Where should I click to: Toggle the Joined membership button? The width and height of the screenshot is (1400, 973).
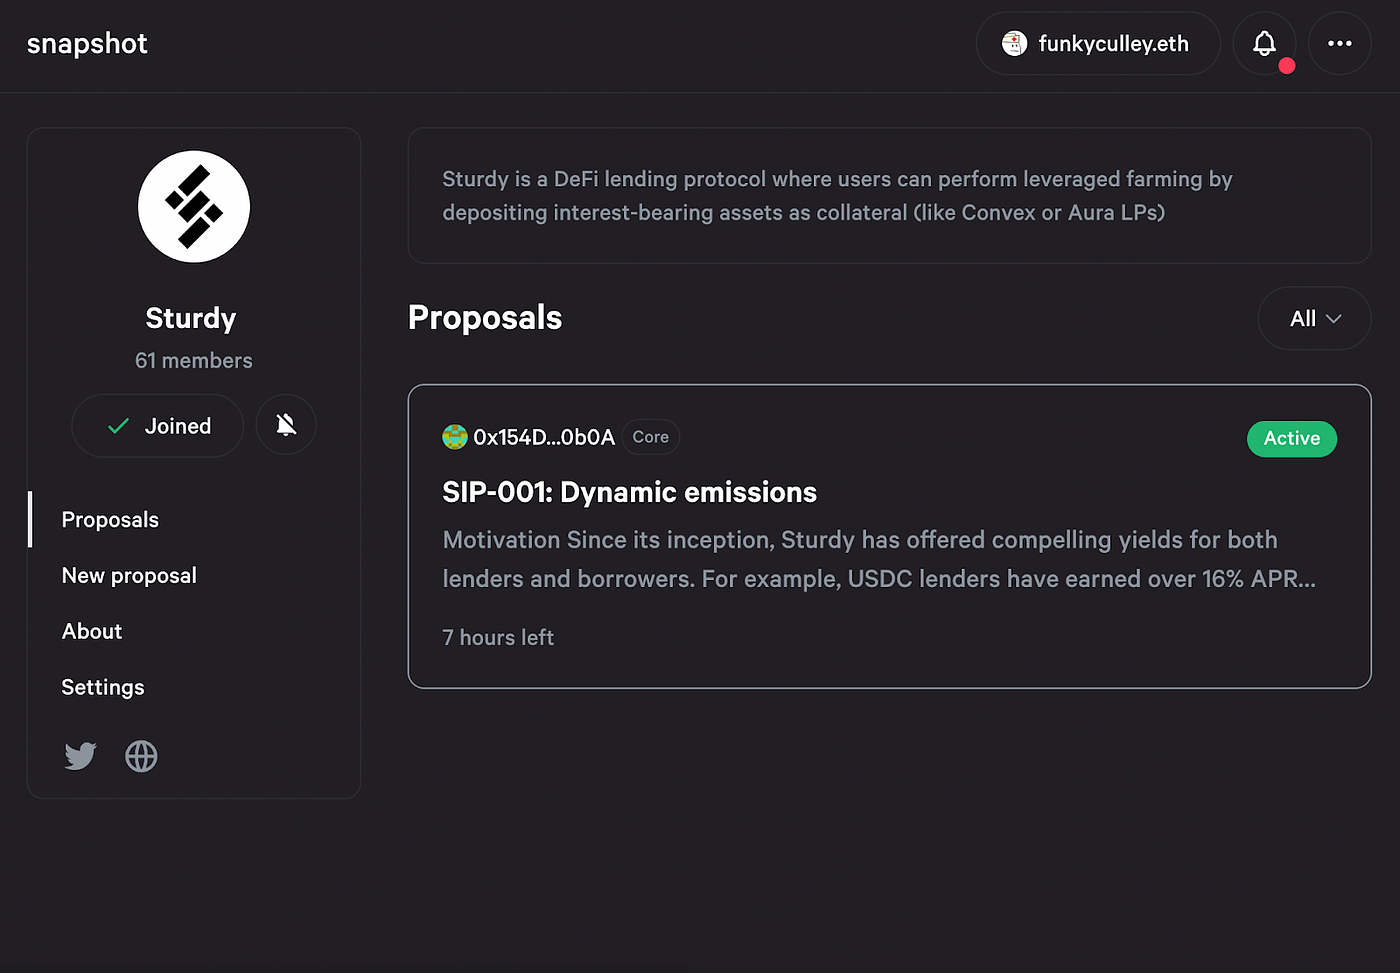(158, 426)
